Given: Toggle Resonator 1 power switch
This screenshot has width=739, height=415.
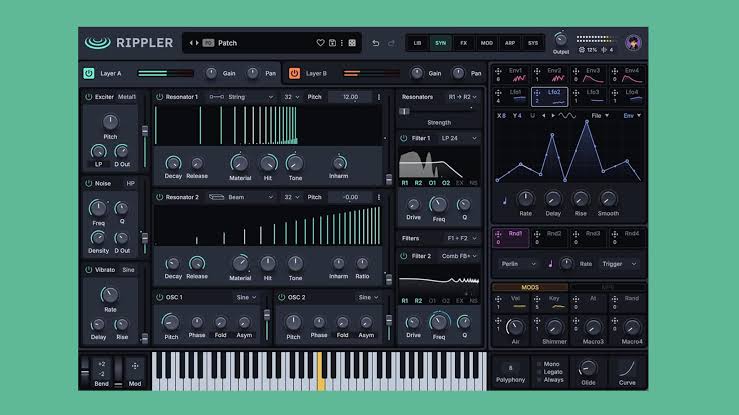Looking at the screenshot, I should (159, 97).
